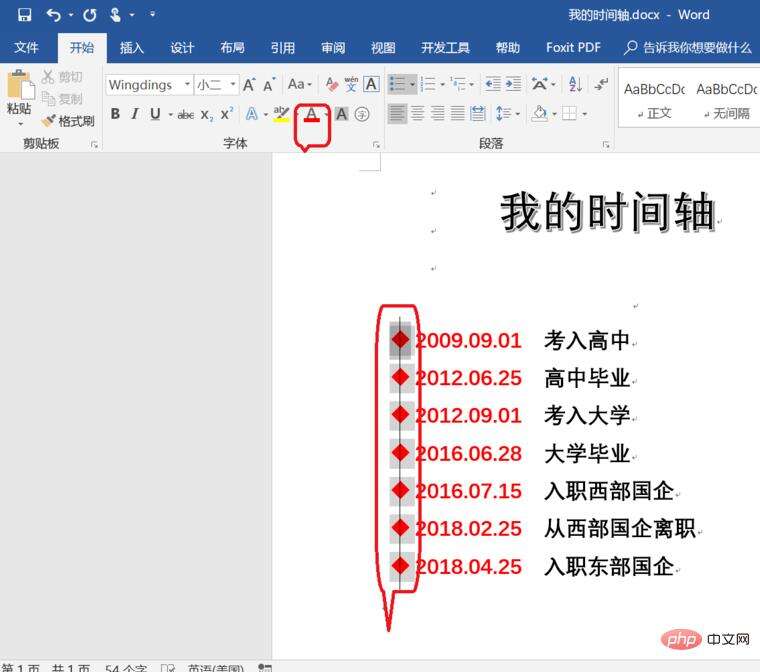Click the touch/mouse mode icon
Viewport: 760px width, 672px height.
(x=115, y=16)
